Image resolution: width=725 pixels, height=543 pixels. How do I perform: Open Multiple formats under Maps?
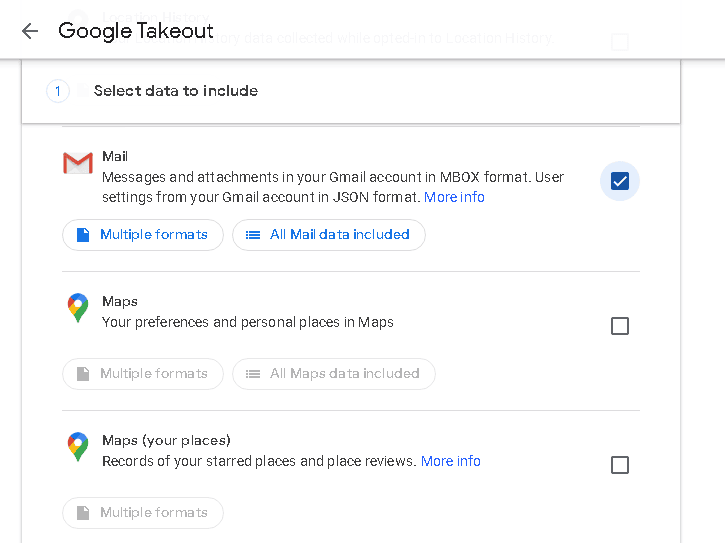pyautogui.click(x=143, y=374)
